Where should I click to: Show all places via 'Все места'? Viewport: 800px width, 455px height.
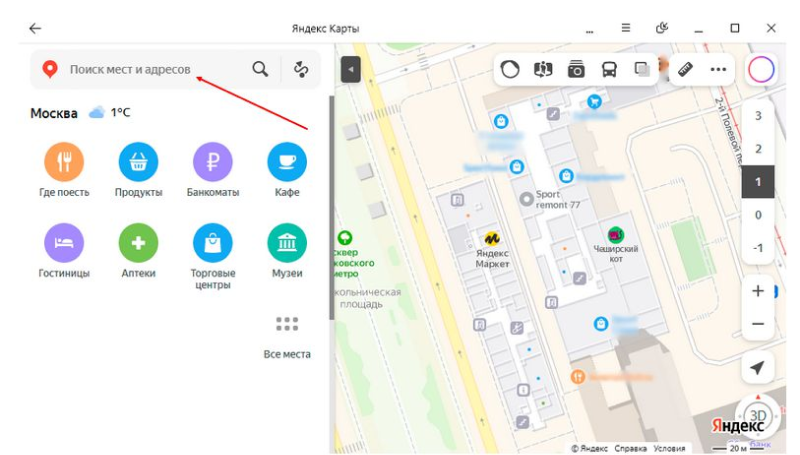click(287, 337)
